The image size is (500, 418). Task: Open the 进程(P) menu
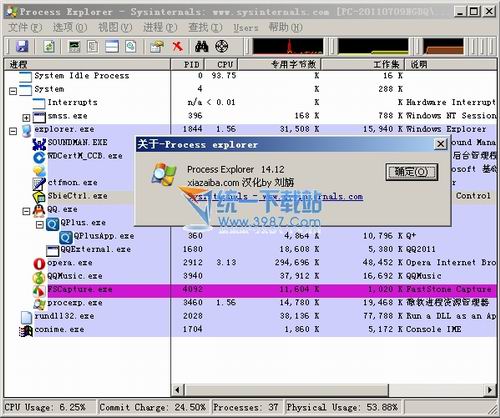[160, 27]
